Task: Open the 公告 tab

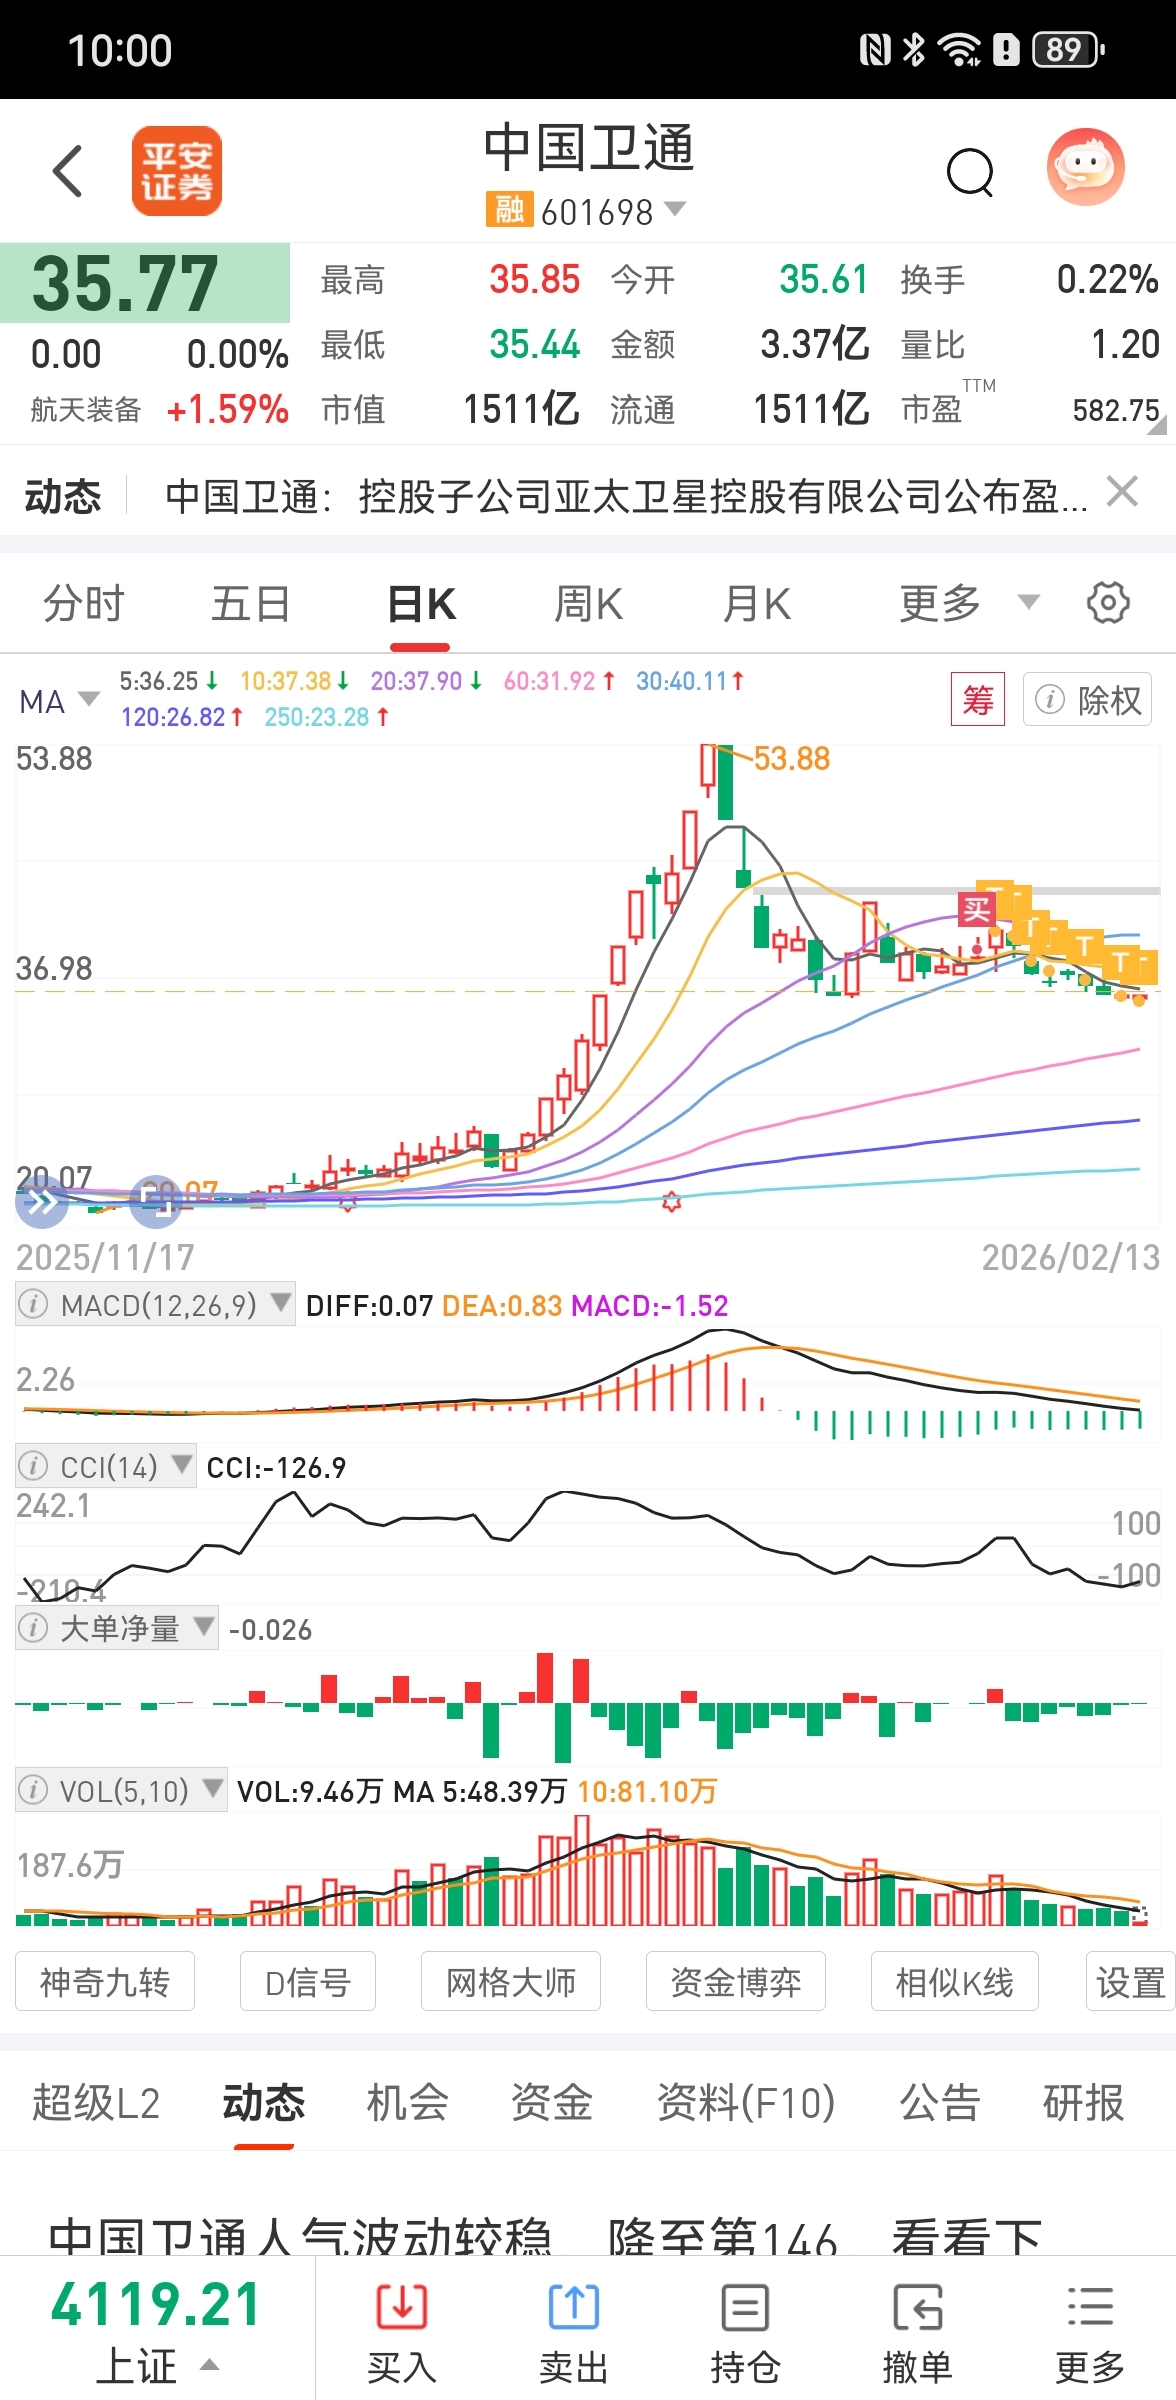Action: [940, 2102]
